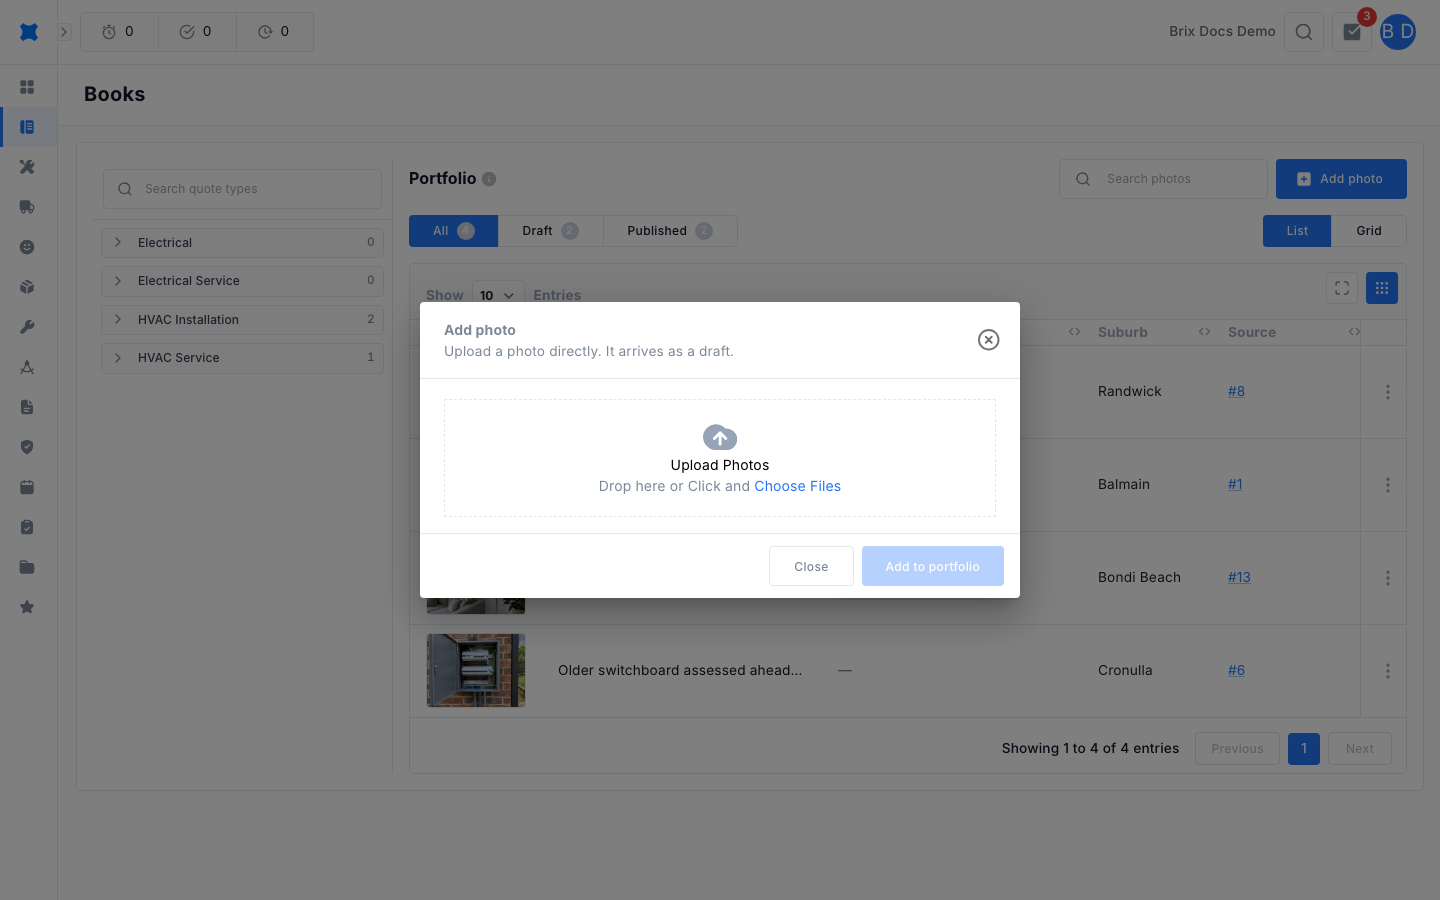Click 'Older switchboard assessed ahead...' text

click(x=680, y=670)
